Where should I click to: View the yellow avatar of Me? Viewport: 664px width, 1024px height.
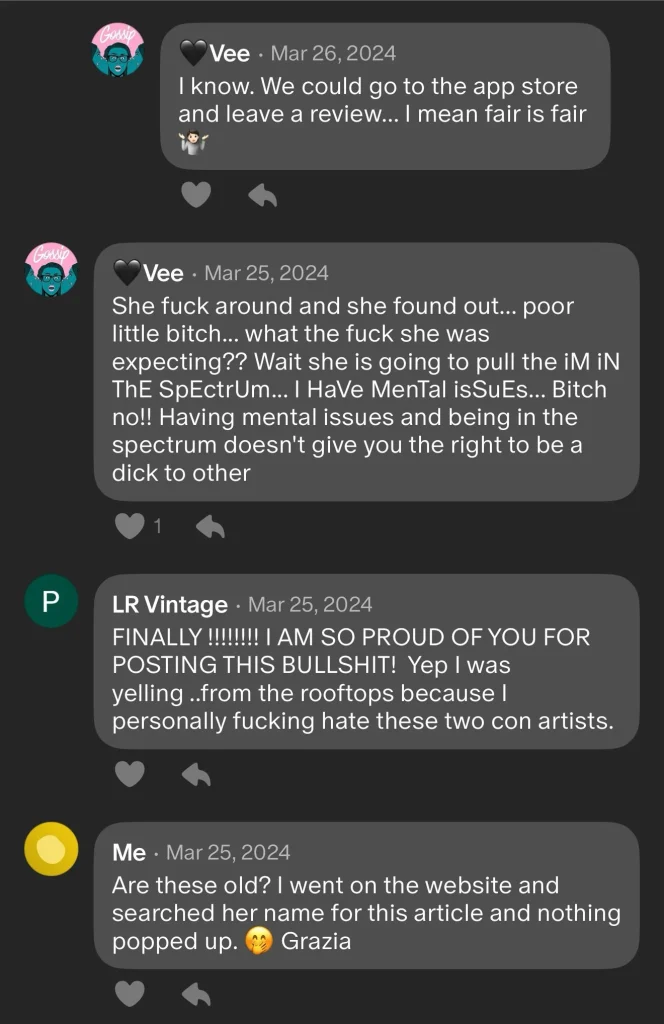coord(51,849)
